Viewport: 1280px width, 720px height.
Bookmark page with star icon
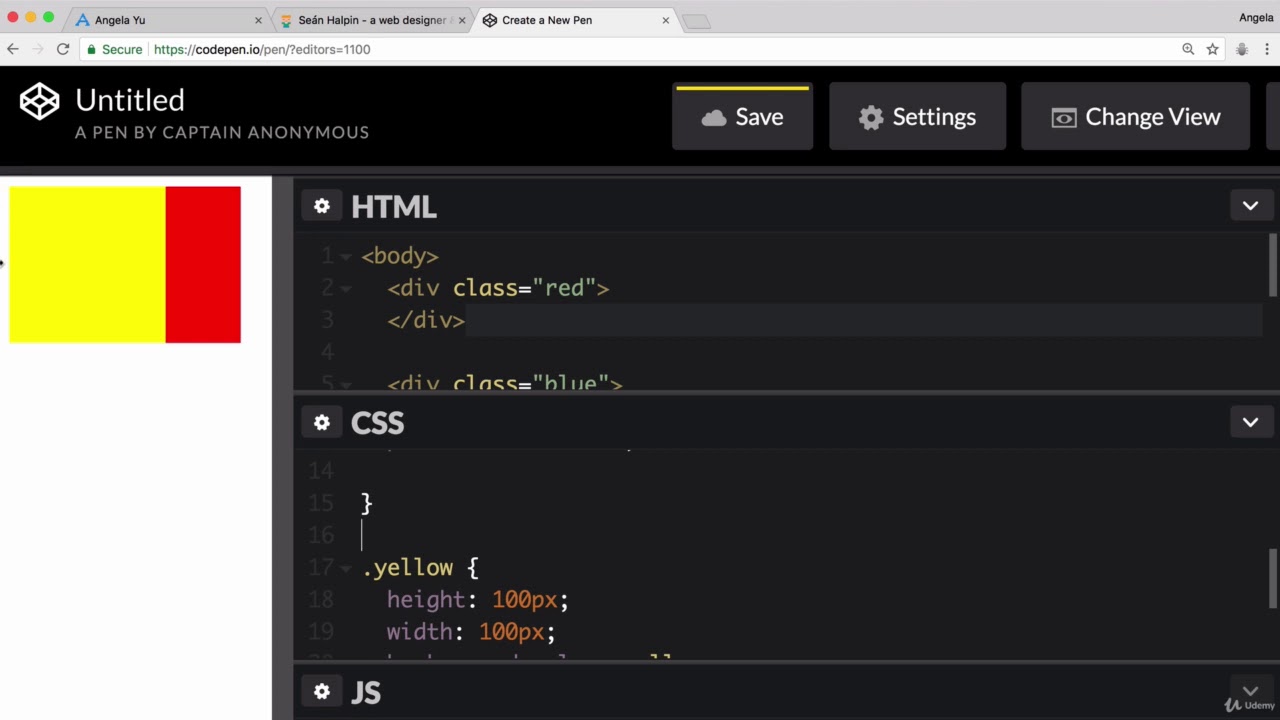(1212, 49)
